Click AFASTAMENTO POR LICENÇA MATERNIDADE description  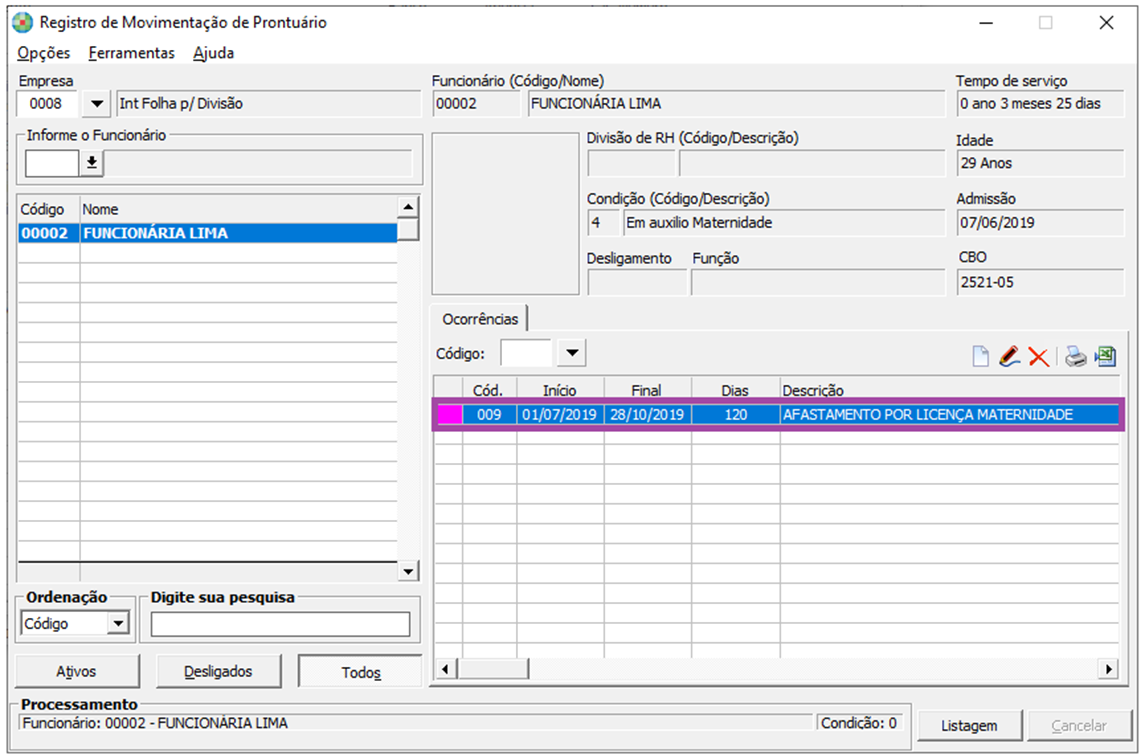(x=927, y=414)
